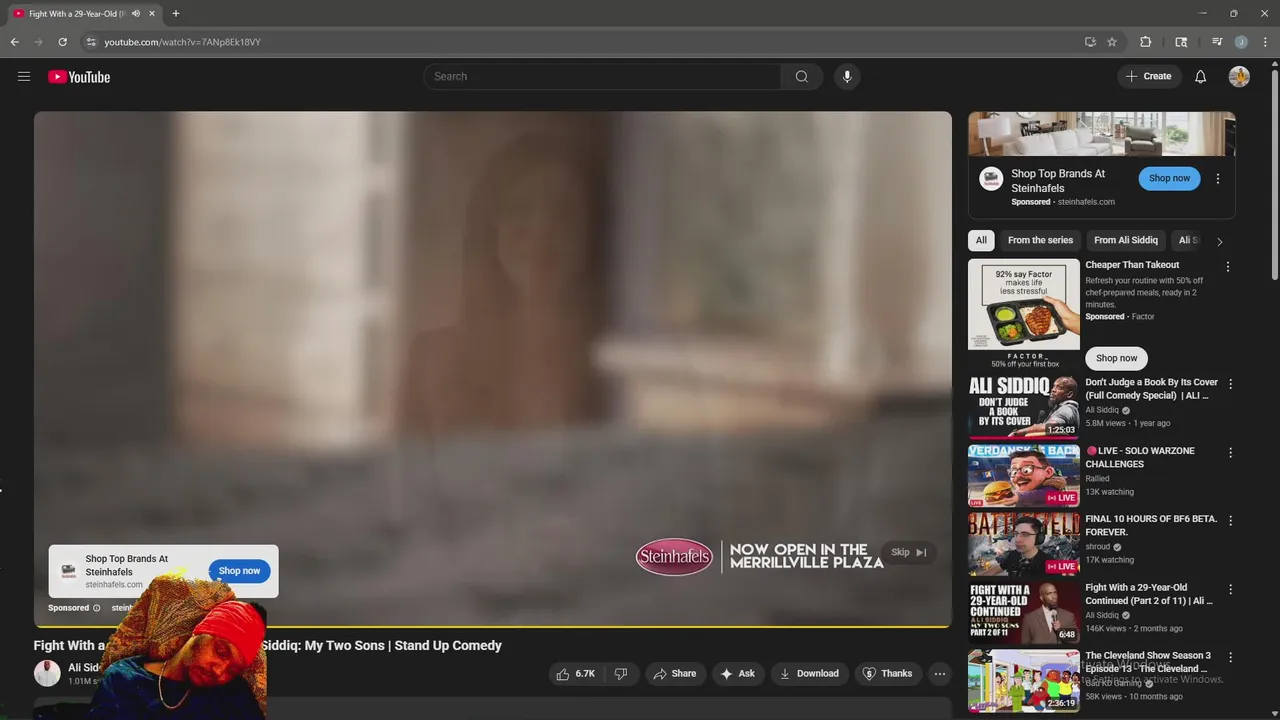Like the video with 6.7K likes

[x=577, y=674]
